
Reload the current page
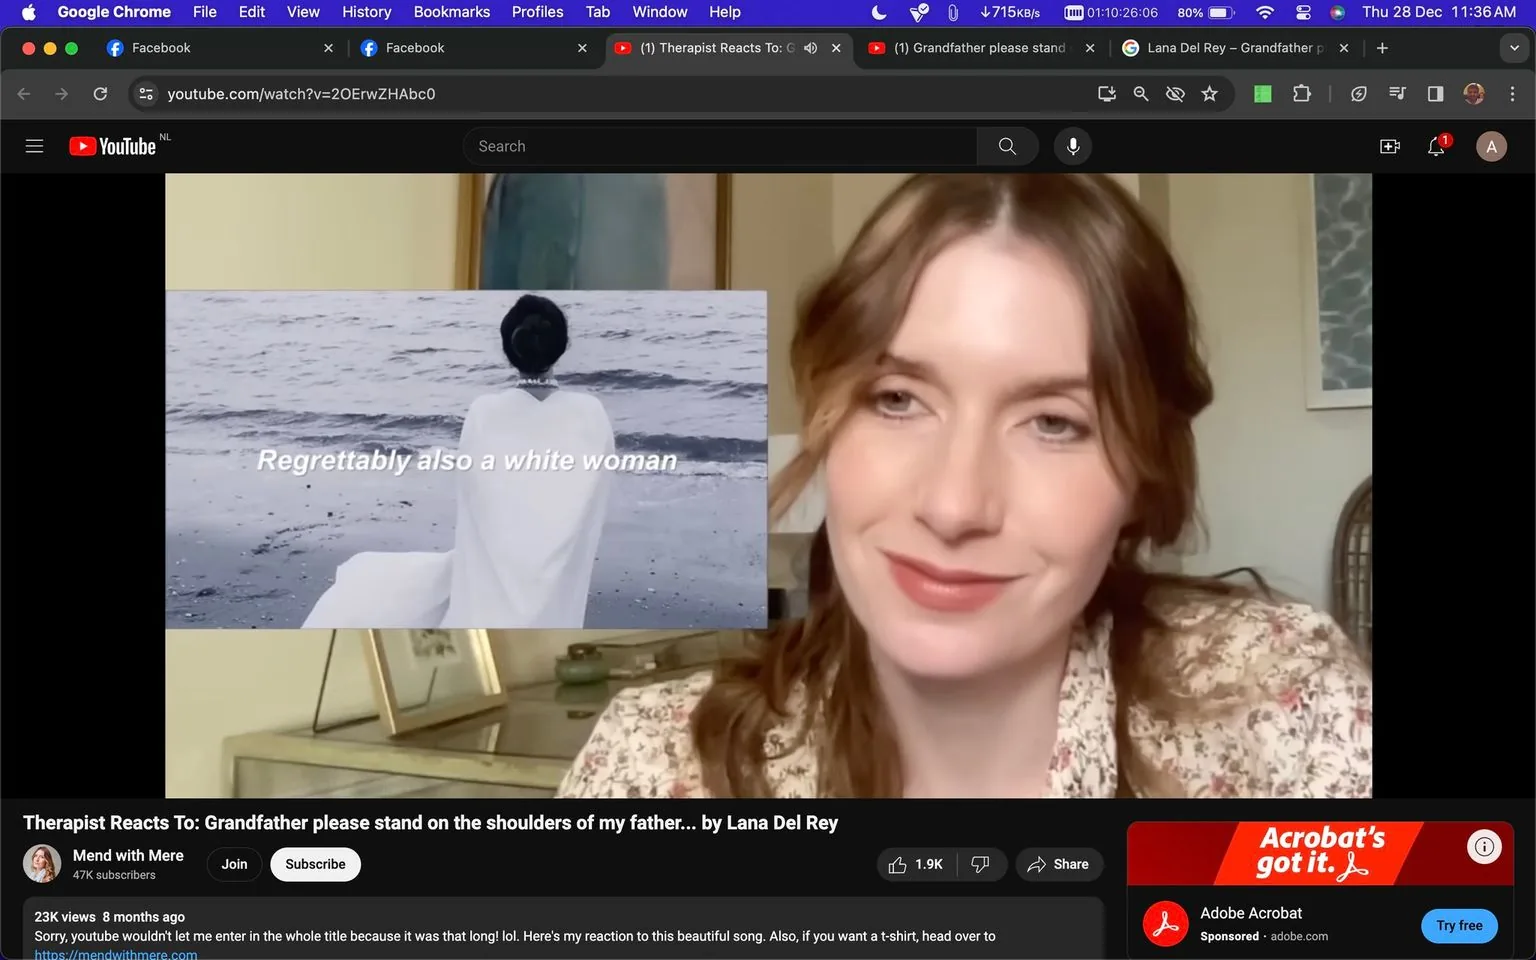(x=100, y=93)
